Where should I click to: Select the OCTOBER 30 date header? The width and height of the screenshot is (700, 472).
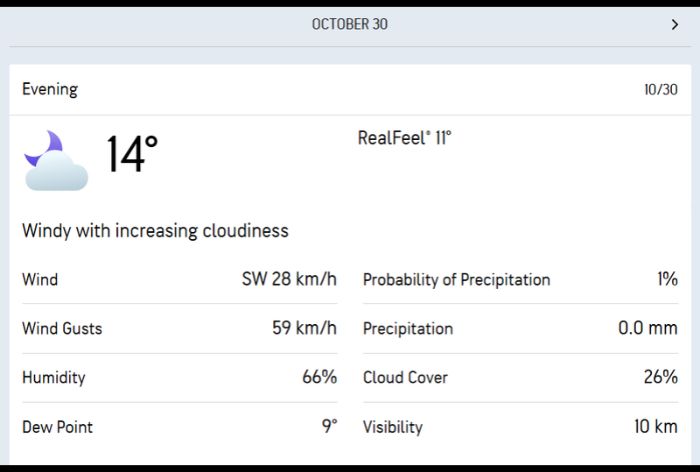(x=350, y=24)
